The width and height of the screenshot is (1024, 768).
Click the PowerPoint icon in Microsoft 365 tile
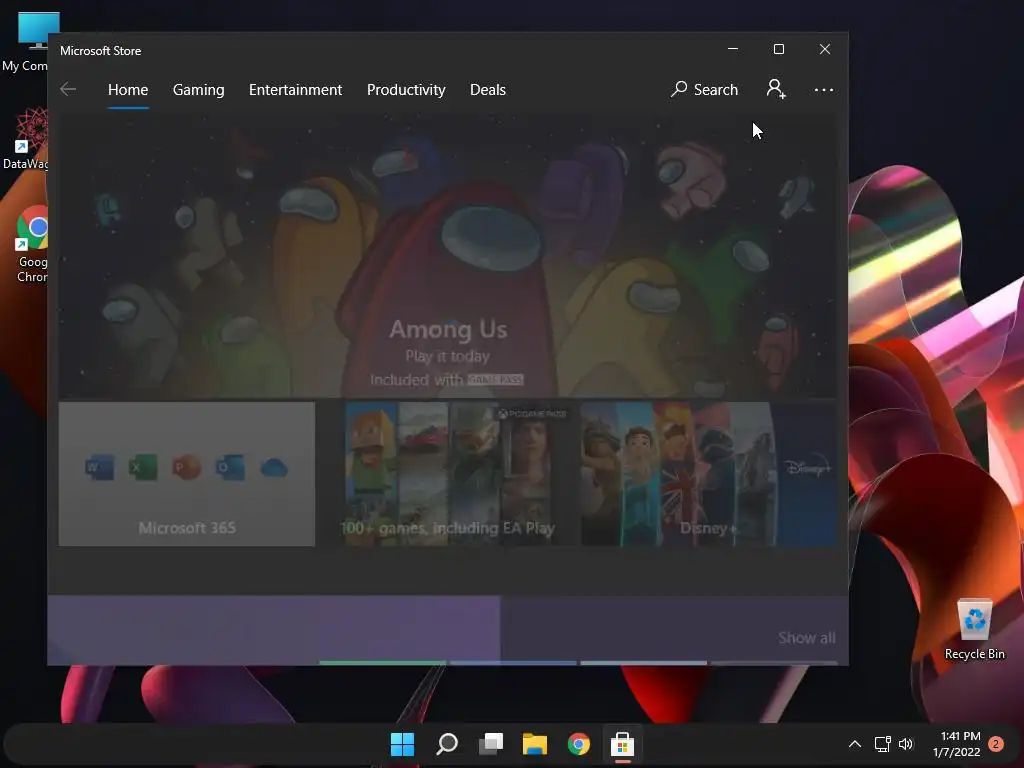coord(186,468)
